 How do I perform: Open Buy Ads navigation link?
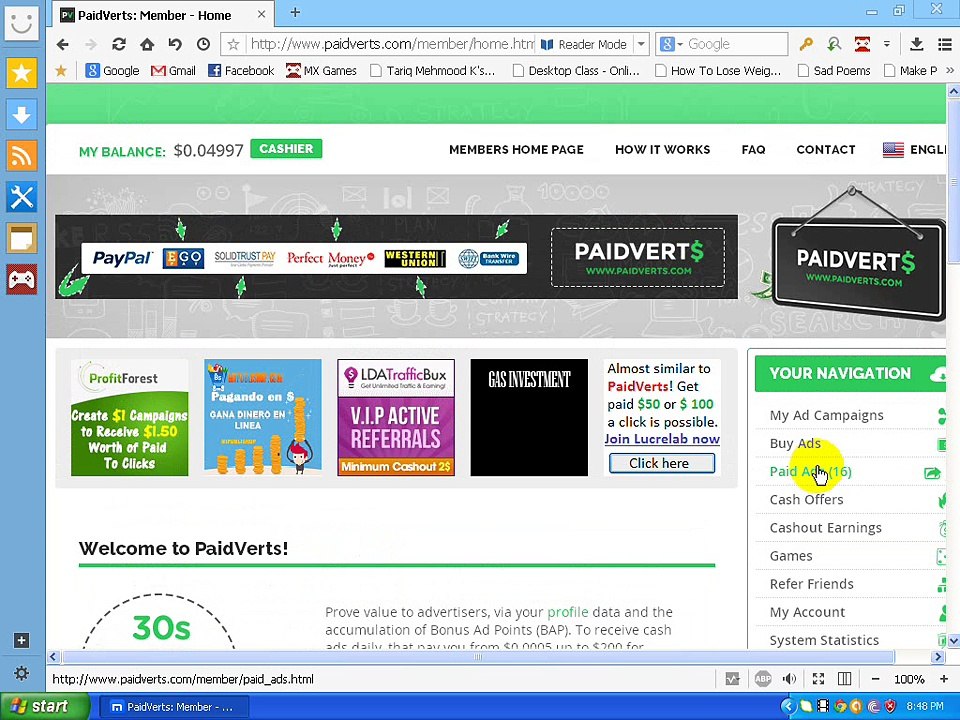(795, 443)
